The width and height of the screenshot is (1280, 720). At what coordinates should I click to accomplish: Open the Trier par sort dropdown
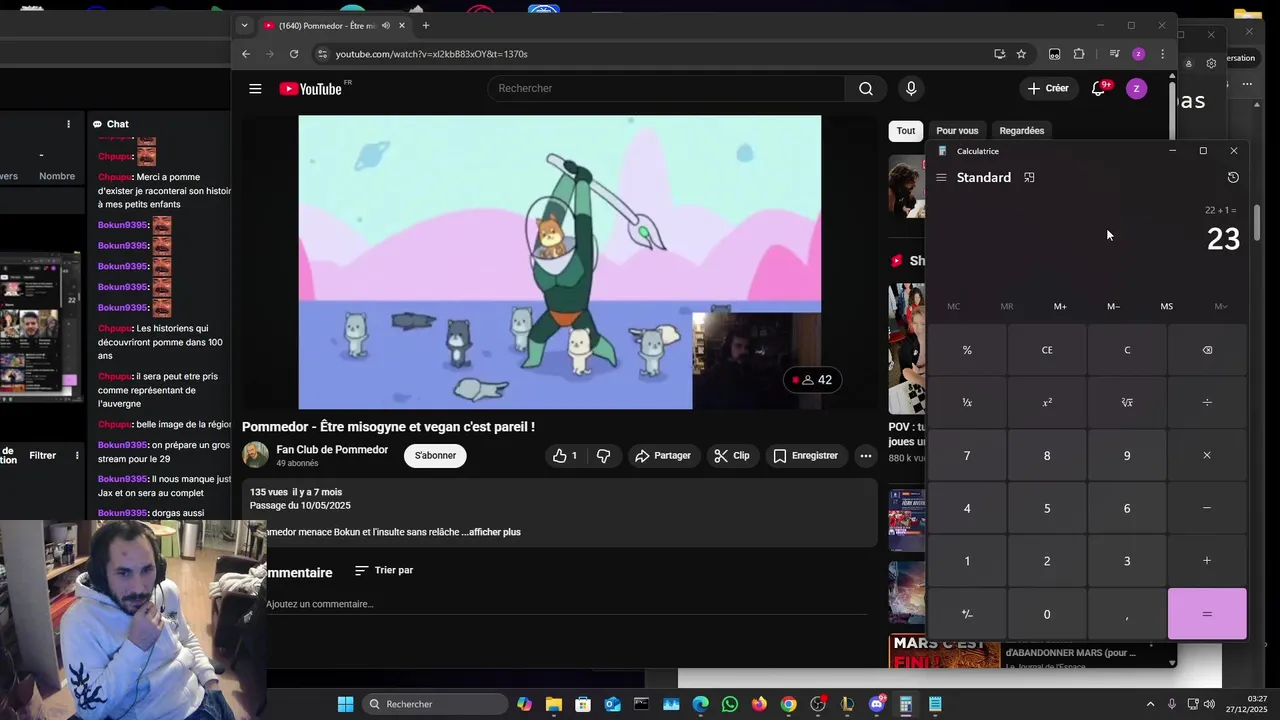tap(384, 571)
